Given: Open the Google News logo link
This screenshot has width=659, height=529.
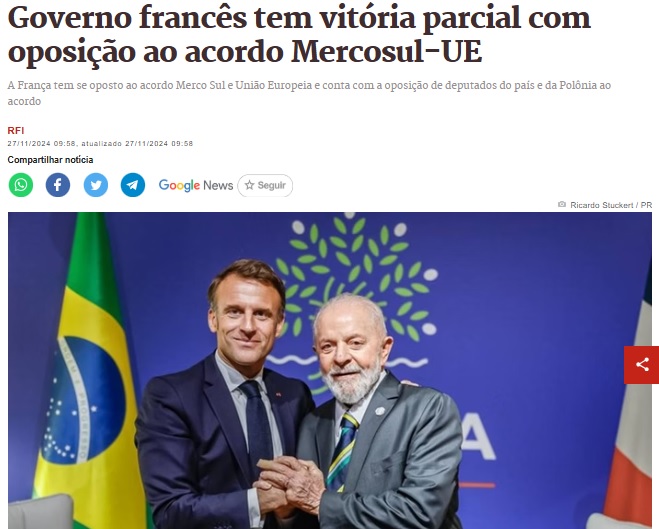Looking at the screenshot, I should point(196,185).
